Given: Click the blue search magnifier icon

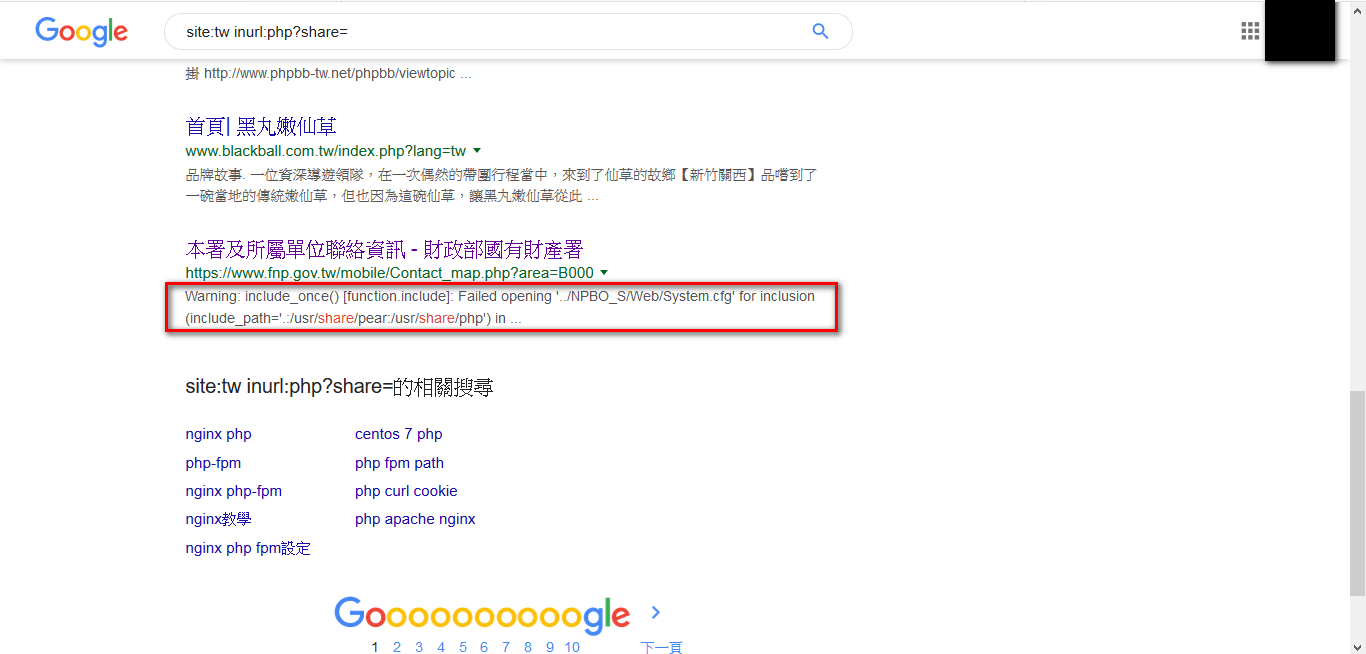Looking at the screenshot, I should [820, 31].
